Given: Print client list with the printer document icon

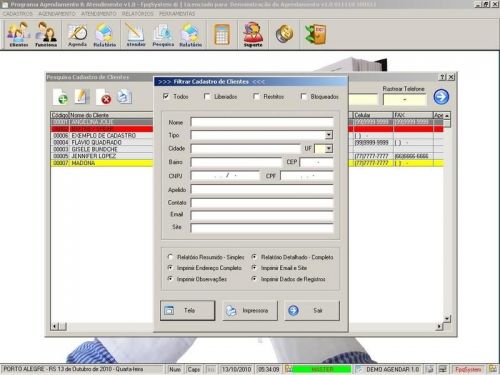Looking at the screenshot, I should click(x=124, y=97).
